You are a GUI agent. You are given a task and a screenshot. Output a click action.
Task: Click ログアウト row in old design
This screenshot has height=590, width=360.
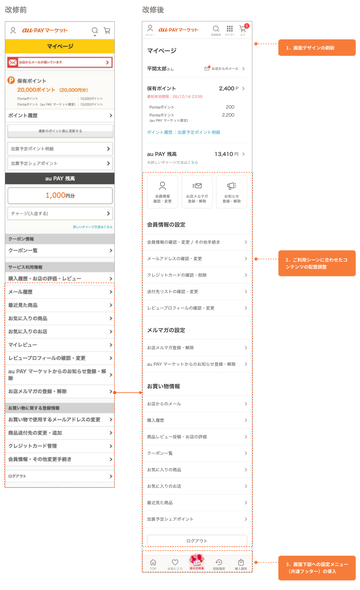pyautogui.click(x=60, y=476)
